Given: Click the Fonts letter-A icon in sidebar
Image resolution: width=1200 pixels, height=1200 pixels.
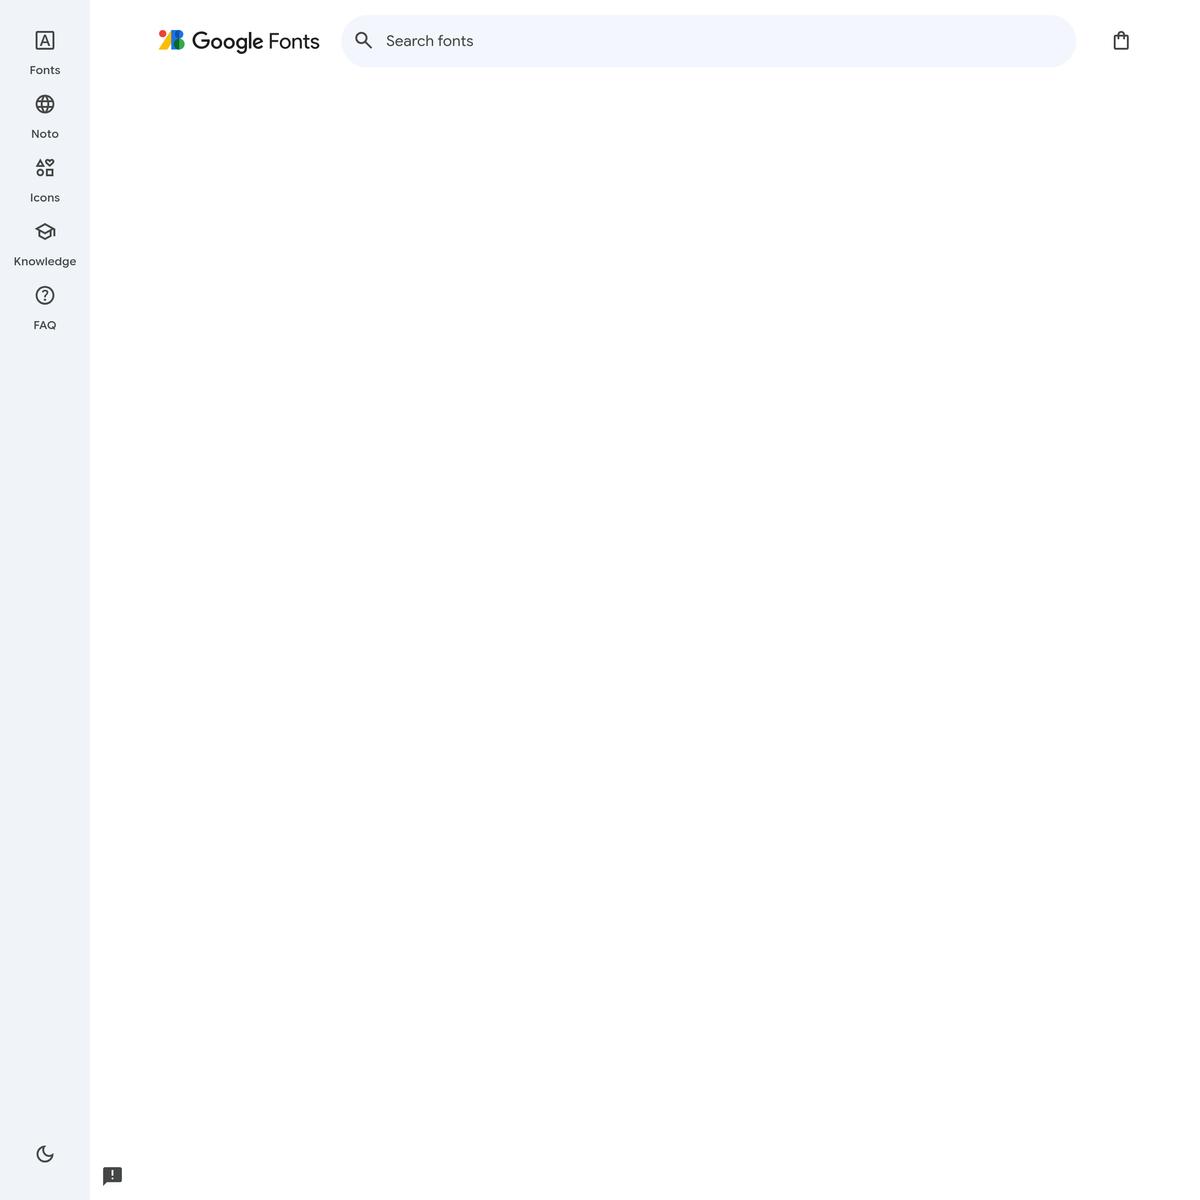Looking at the screenshot, I should click(45, 41).
